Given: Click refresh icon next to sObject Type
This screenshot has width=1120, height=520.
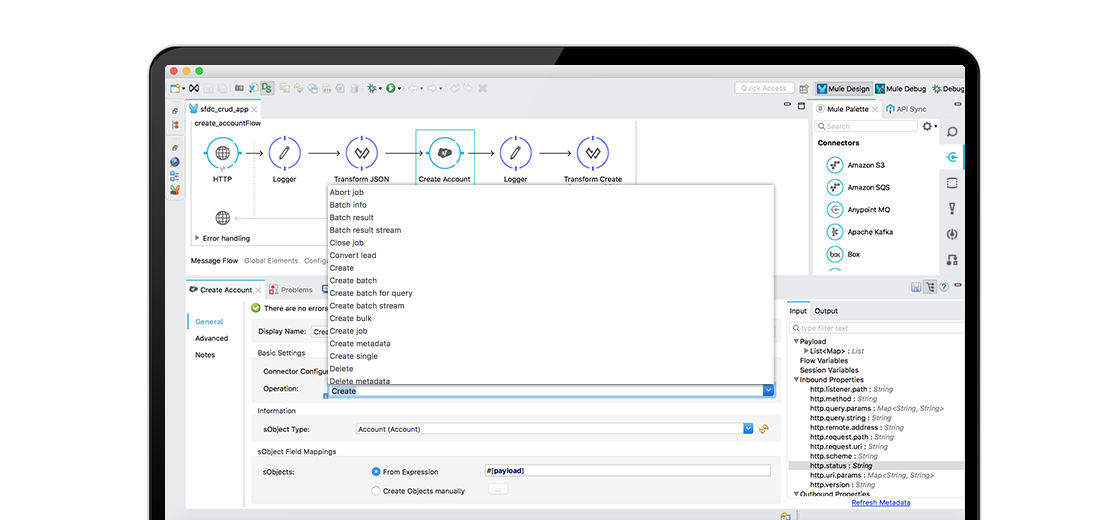Looking at the screenshot, I should (x=764, y=429).
